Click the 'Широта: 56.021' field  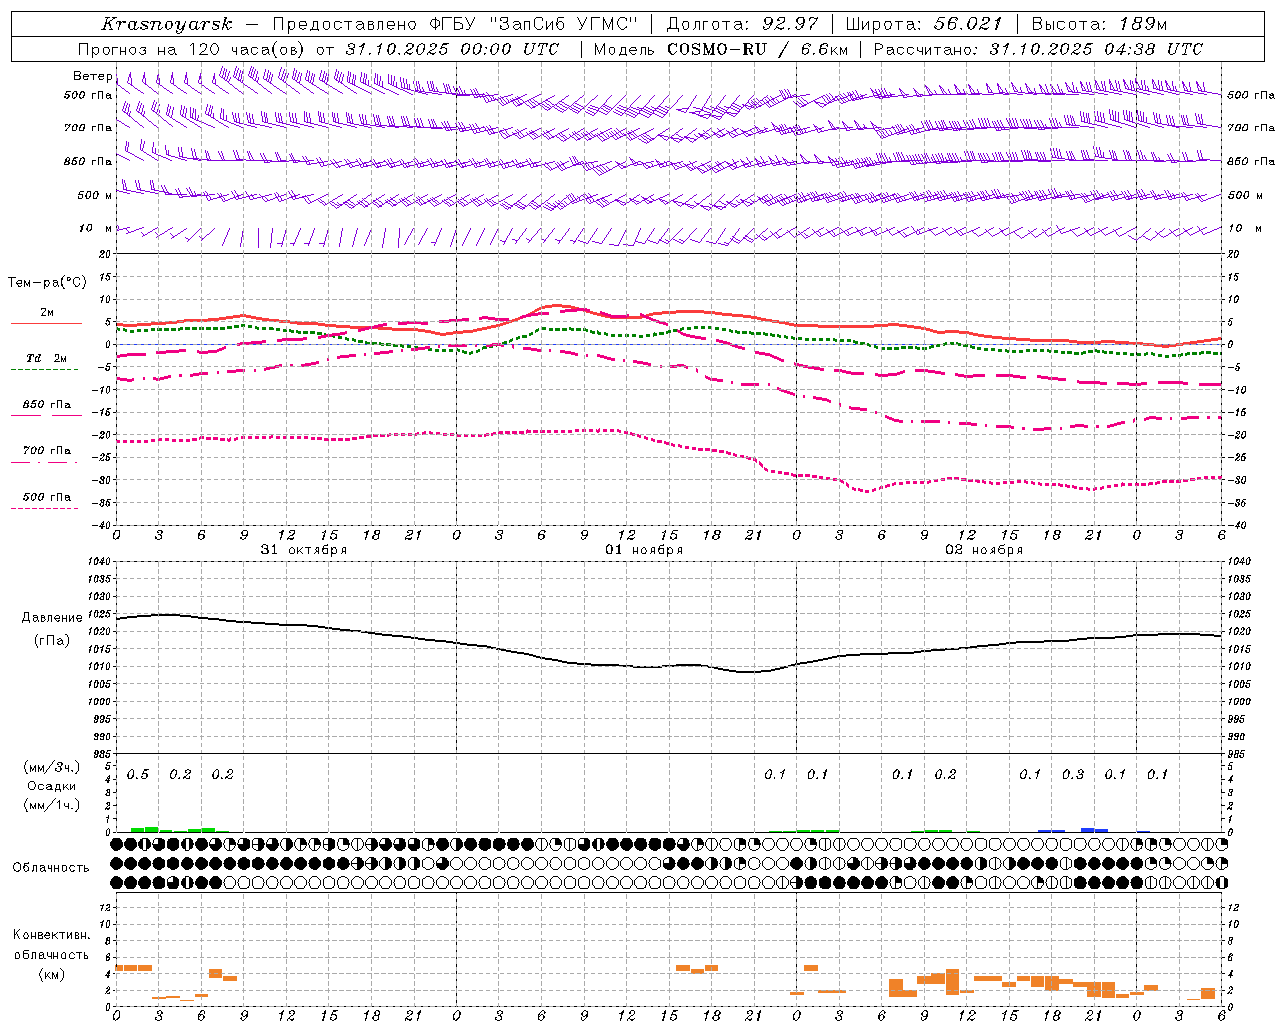923,24
